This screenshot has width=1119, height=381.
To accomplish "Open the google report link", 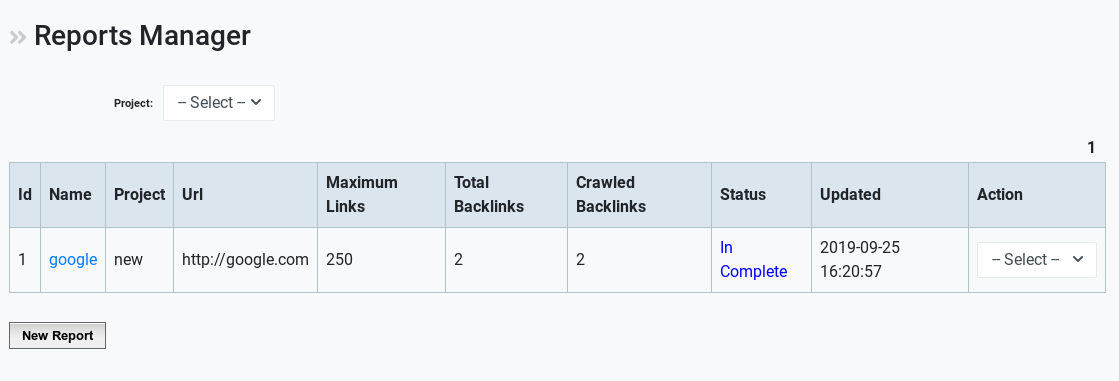I will (73, 260).
